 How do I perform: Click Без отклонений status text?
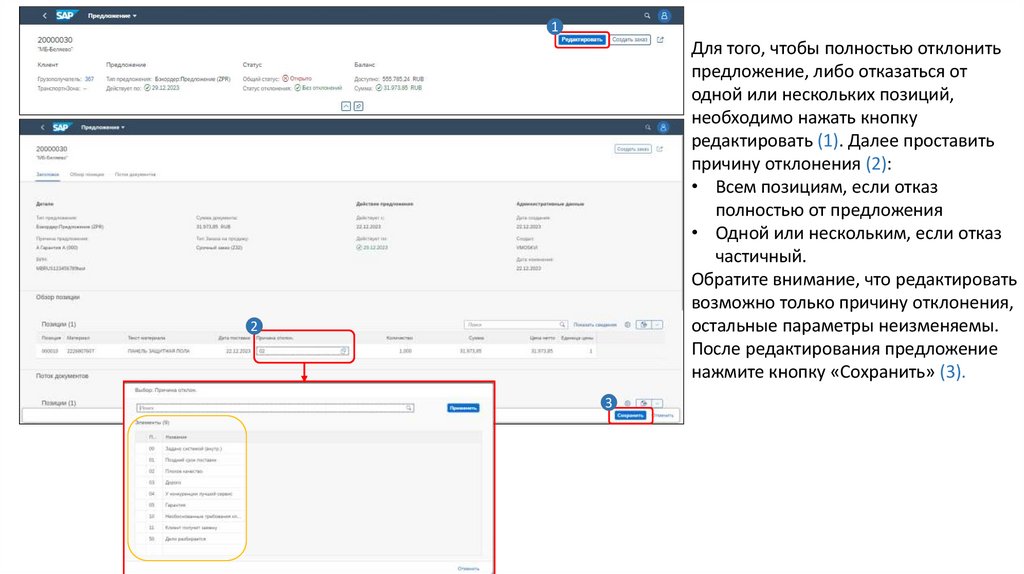pos(318,88)
